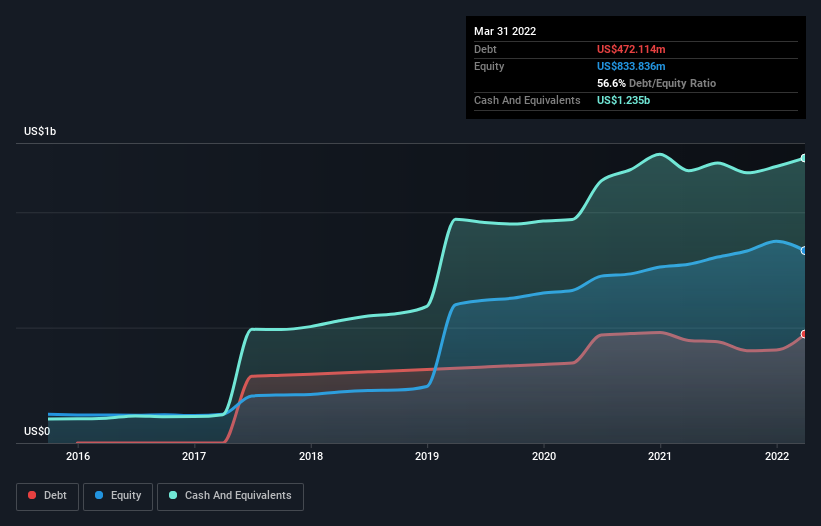Click the 2017 x-axis label
Viewport: 821px width, 526px height.
(194, 456)
